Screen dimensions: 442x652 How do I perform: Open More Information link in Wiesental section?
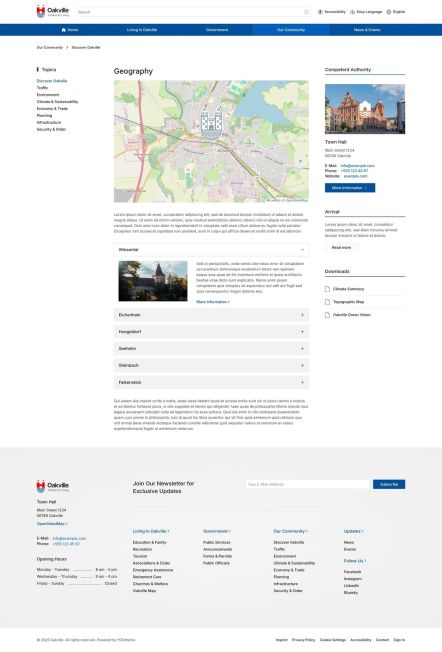coord(213,302)
